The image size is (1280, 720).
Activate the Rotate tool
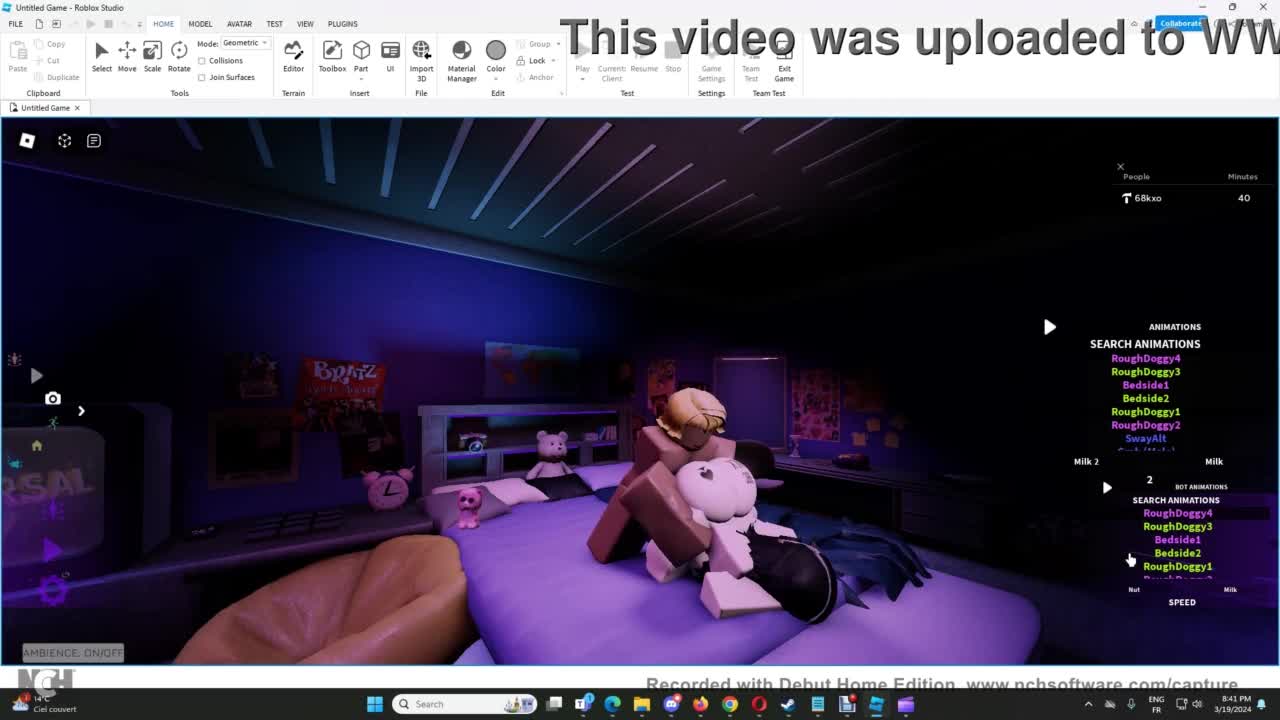tap(179, 56)
